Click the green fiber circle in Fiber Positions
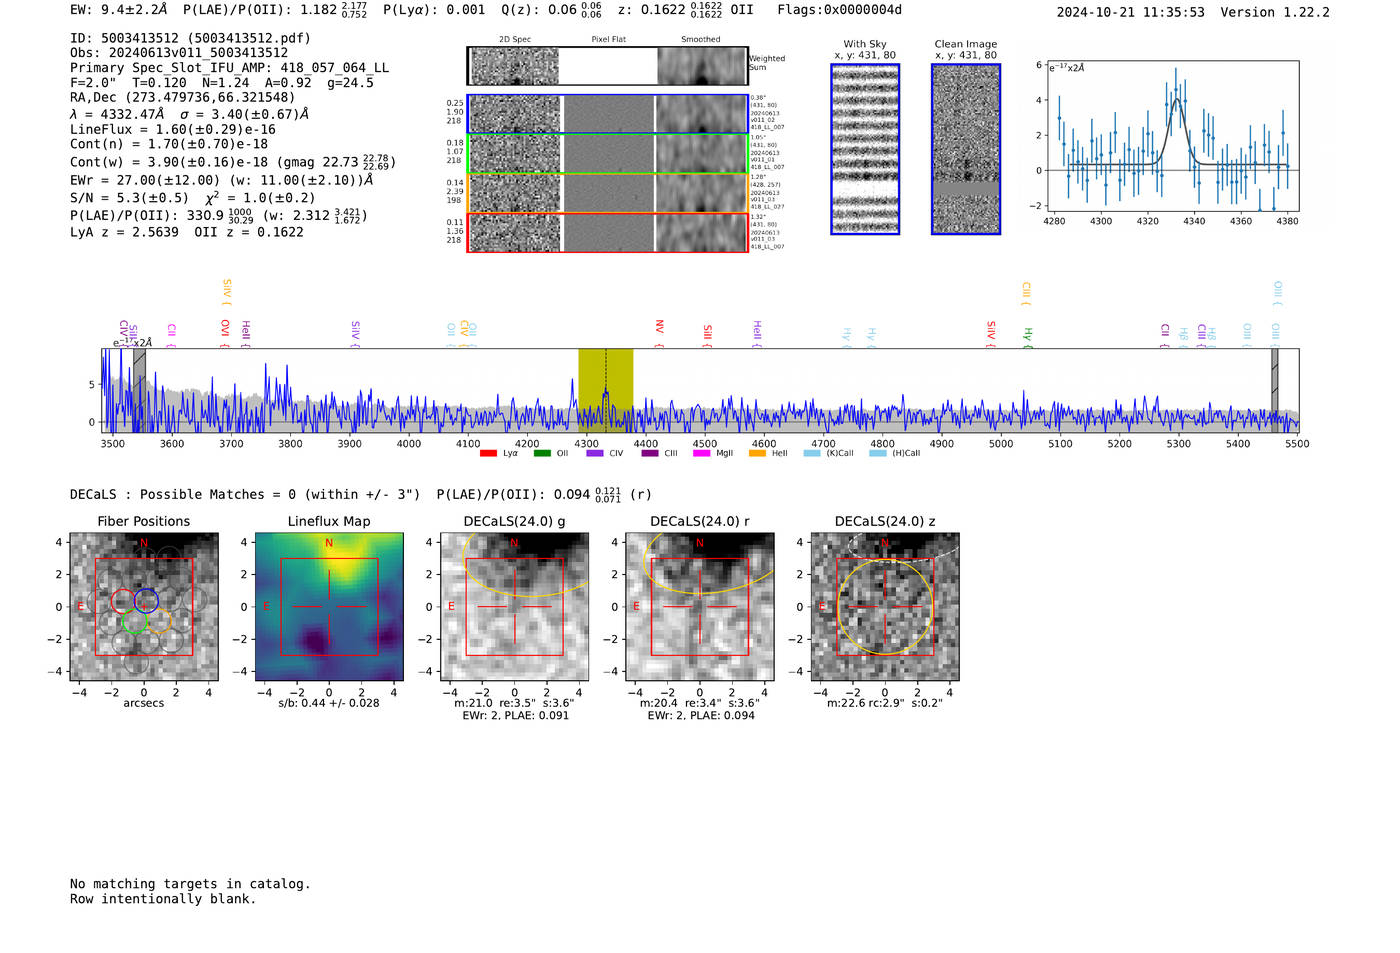This screenshot has width=1400, height=953. 134,622
